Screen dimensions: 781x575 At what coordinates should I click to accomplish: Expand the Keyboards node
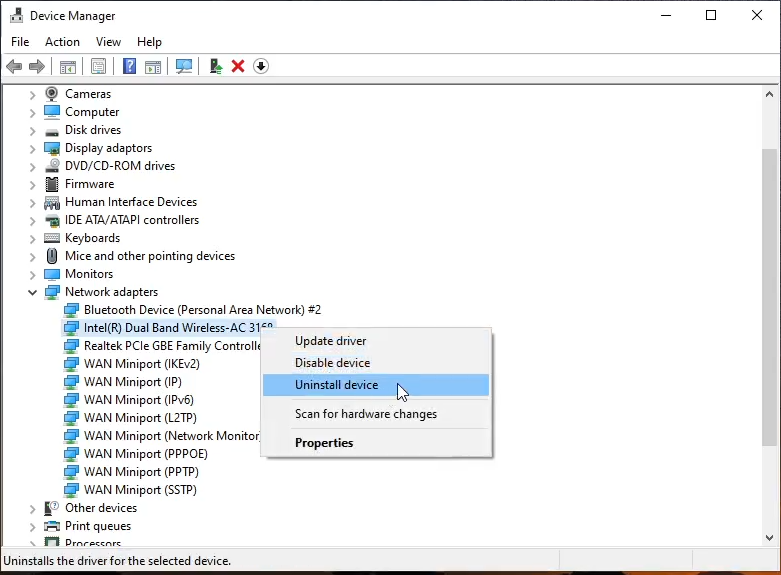point(32,239)
